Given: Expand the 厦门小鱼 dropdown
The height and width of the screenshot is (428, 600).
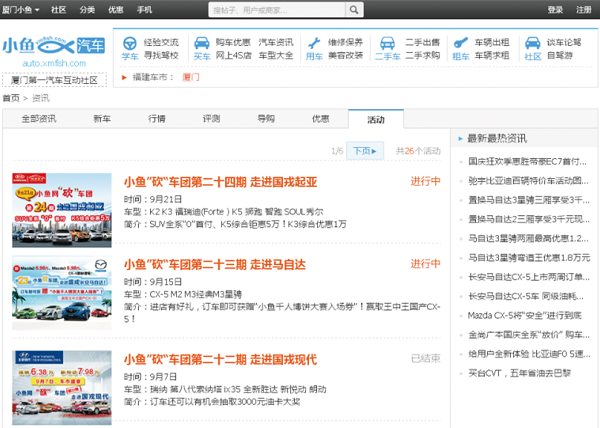Looking at the screenshot, I should click(20, 10).
